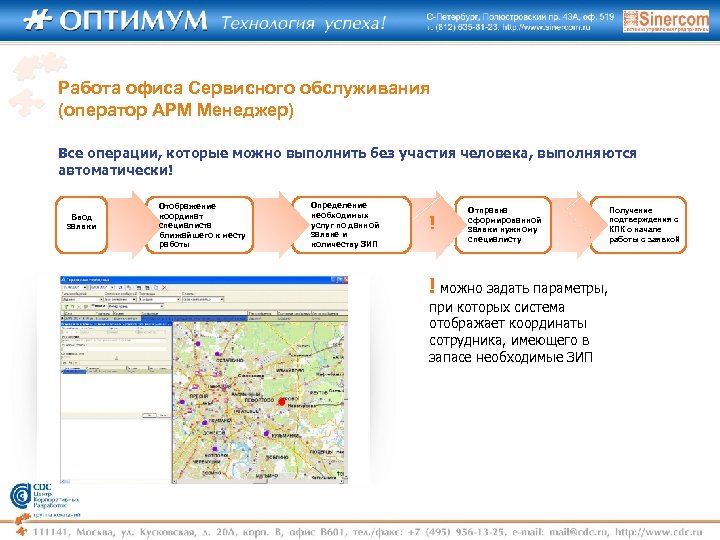Select the 'Ввод заявки' flow step box
The image size is (720, 540).
tap(81, 225)
